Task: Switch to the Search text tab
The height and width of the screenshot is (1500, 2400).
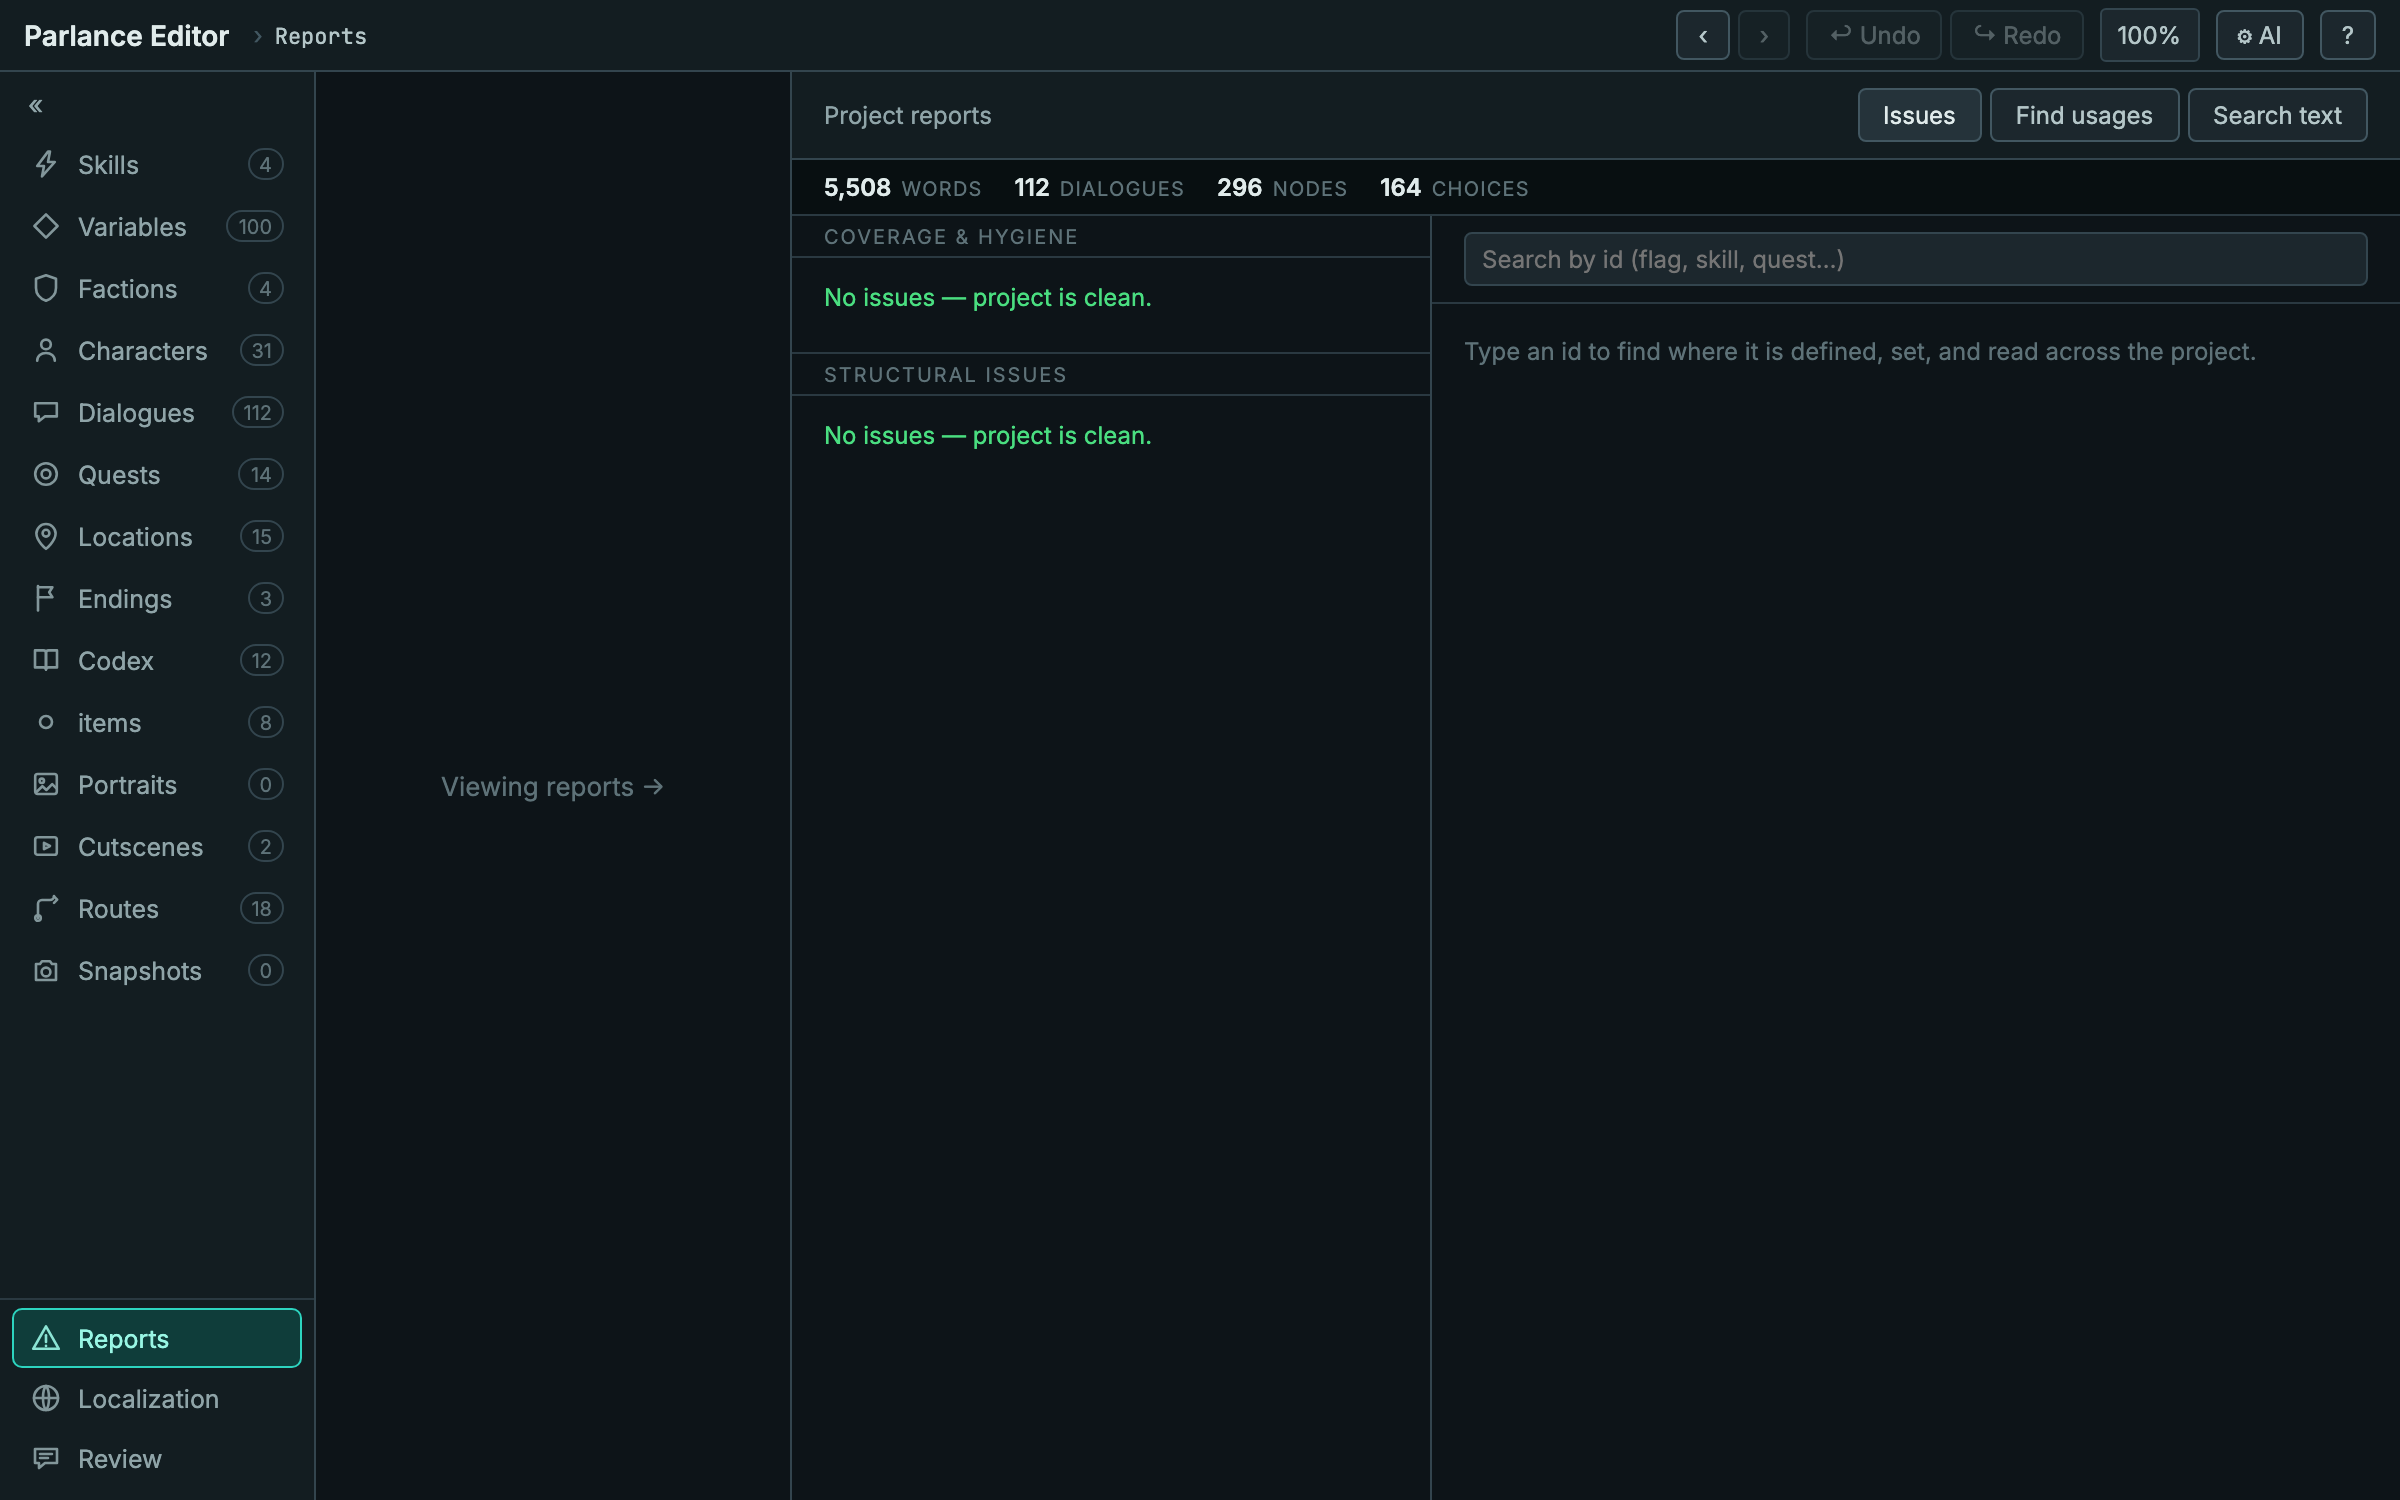Action: [x=2277, y=115]
